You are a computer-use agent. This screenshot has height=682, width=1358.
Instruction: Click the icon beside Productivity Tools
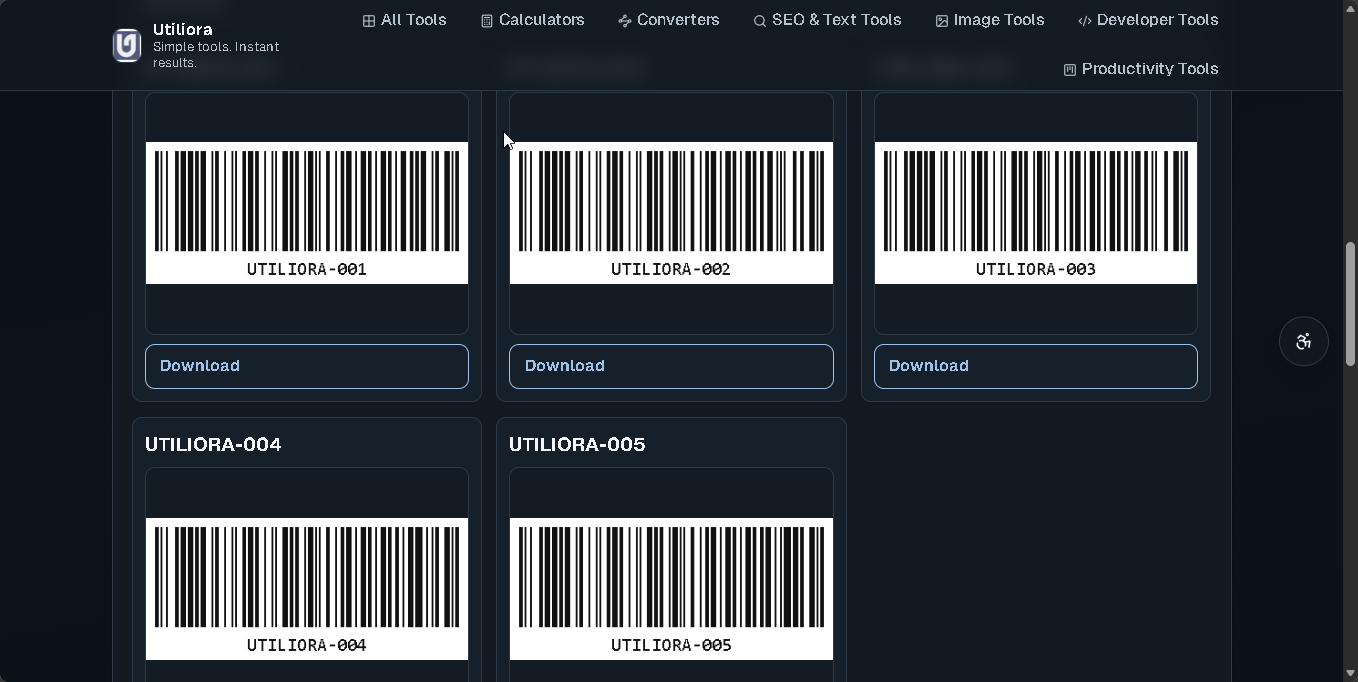(1070, 70)
